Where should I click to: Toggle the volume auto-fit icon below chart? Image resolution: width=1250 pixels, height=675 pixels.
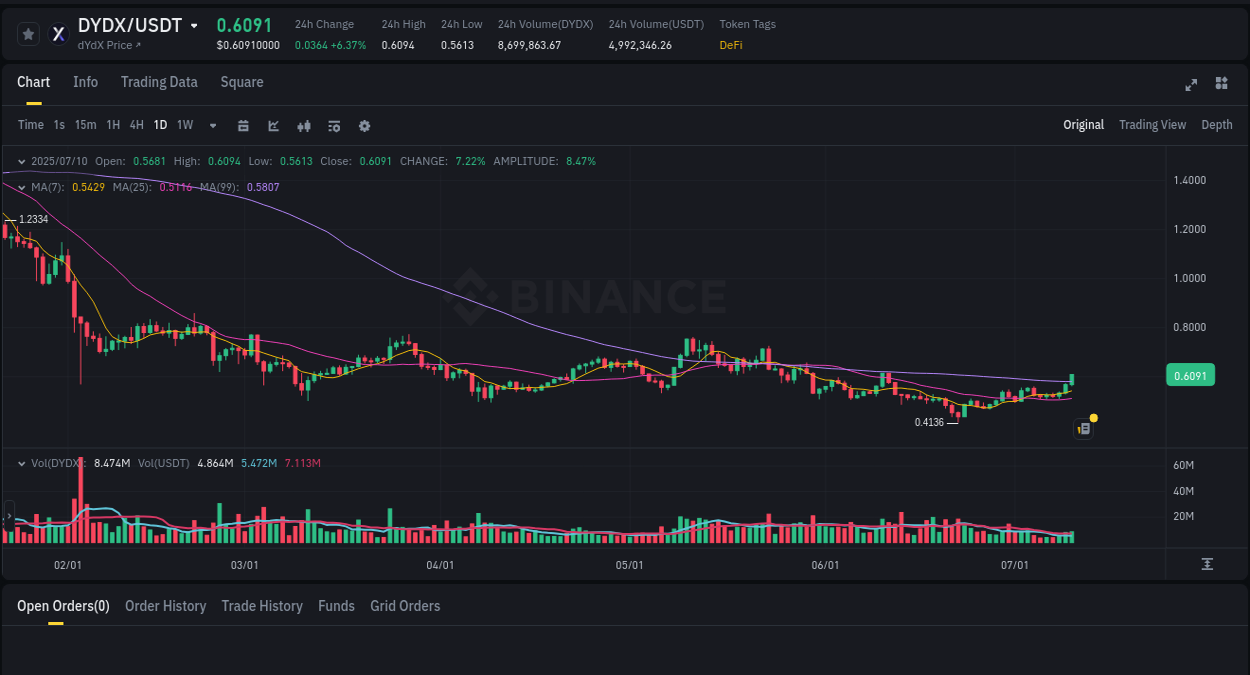click(x=1208, y=563)
